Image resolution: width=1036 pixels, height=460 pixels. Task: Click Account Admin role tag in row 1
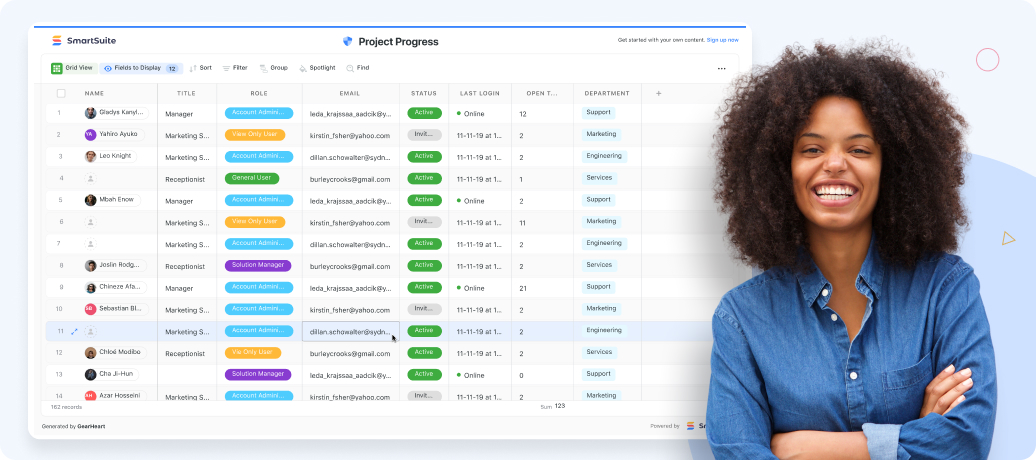tap(259, 113)
